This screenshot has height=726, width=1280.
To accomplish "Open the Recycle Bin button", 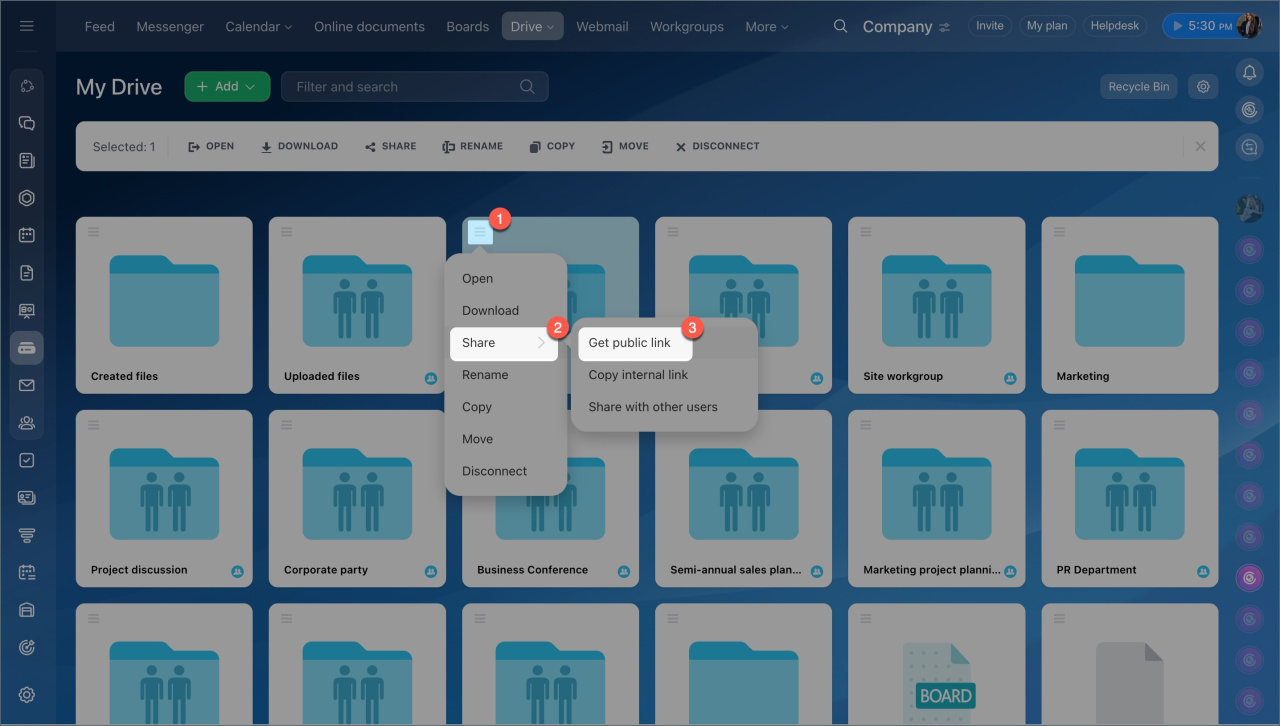I will point(1138,87).
